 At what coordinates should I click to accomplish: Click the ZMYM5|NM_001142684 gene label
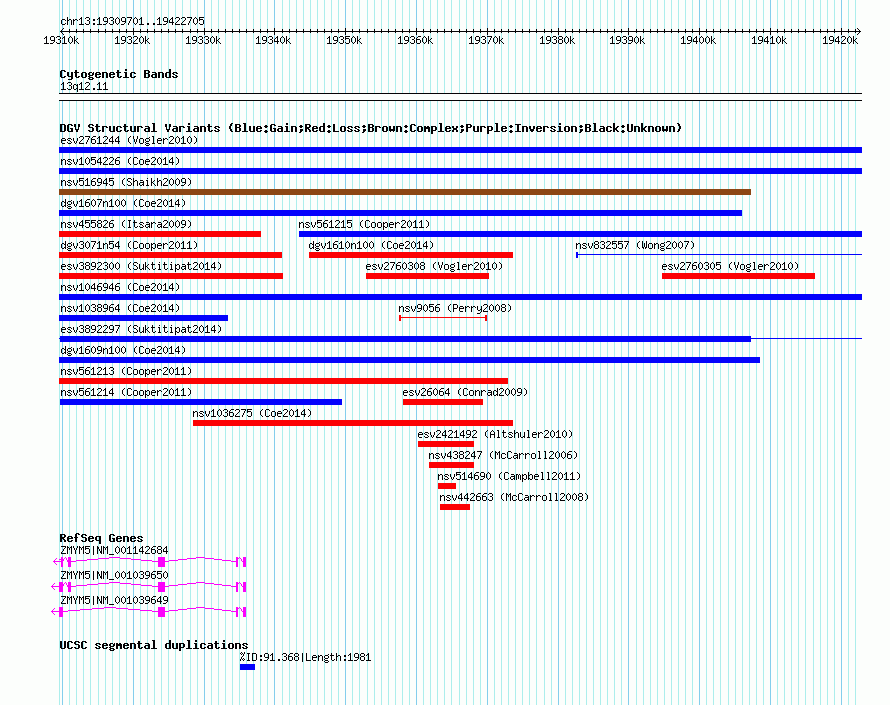(114, 550)
